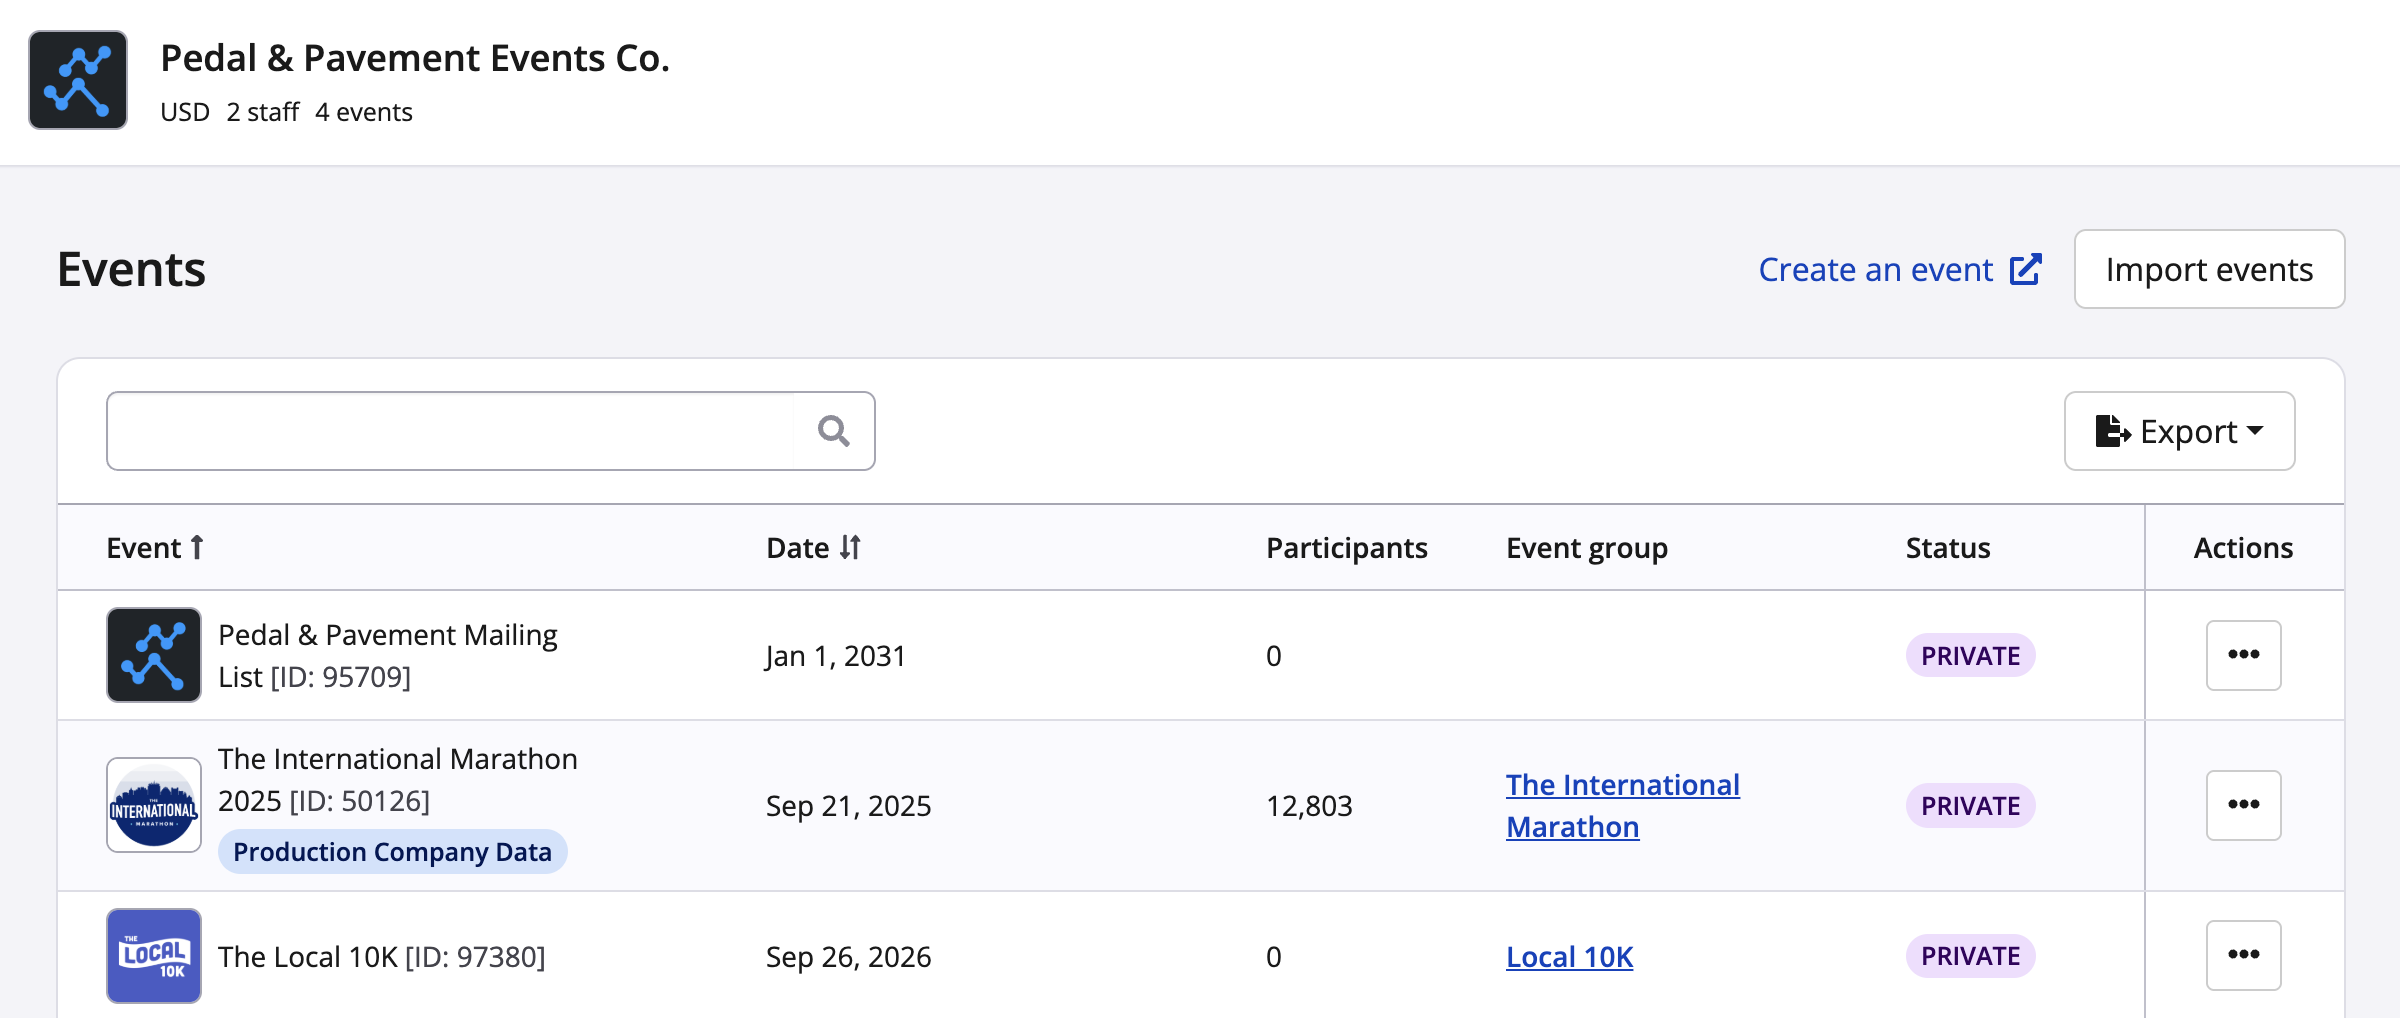Click PRIVATE status badge for Mailing List
This screenshot has width=2400, height=1018.
(x=1970, y=656)
